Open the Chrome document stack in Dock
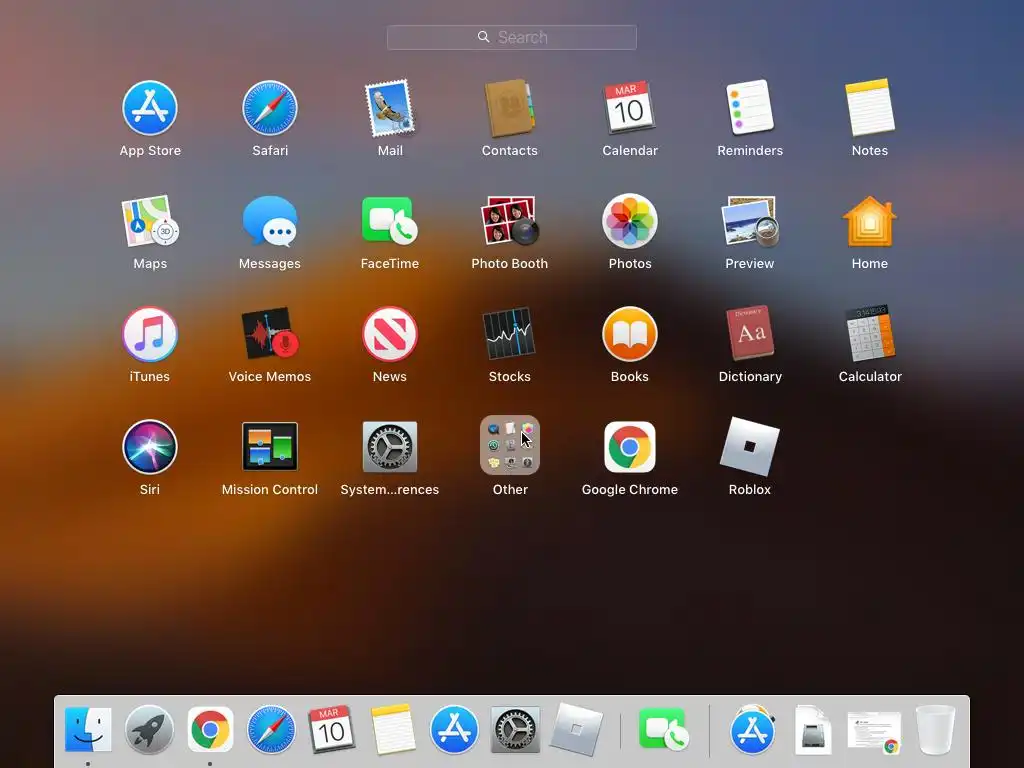This screenshot has width=1024, height=768. (874, 731)
